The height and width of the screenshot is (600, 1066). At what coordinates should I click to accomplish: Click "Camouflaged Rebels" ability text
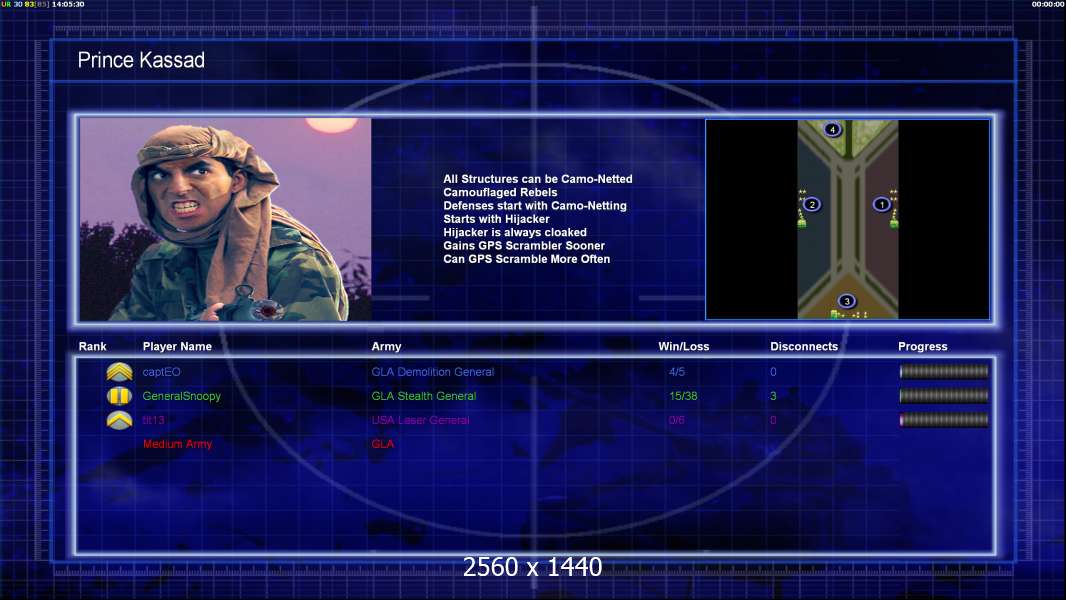click(x=500, y=192)
